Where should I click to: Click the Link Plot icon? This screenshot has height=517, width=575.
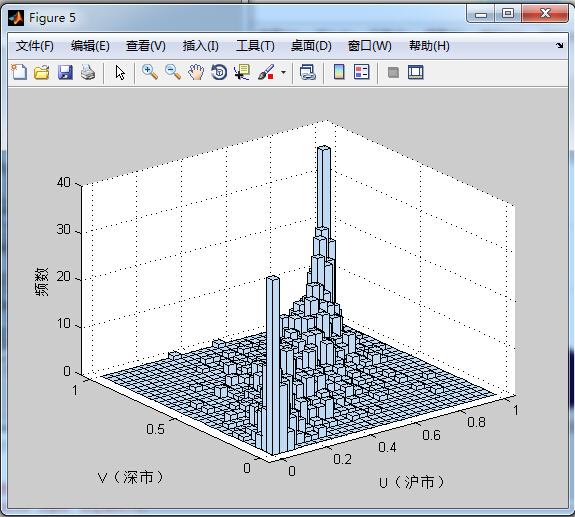click(307, 72)
